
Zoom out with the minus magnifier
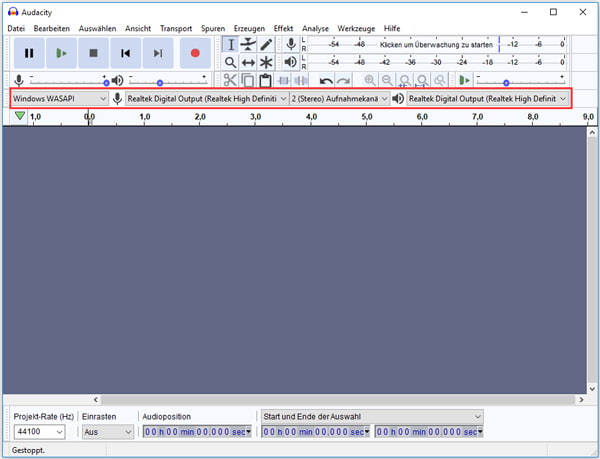pos(387,80)
